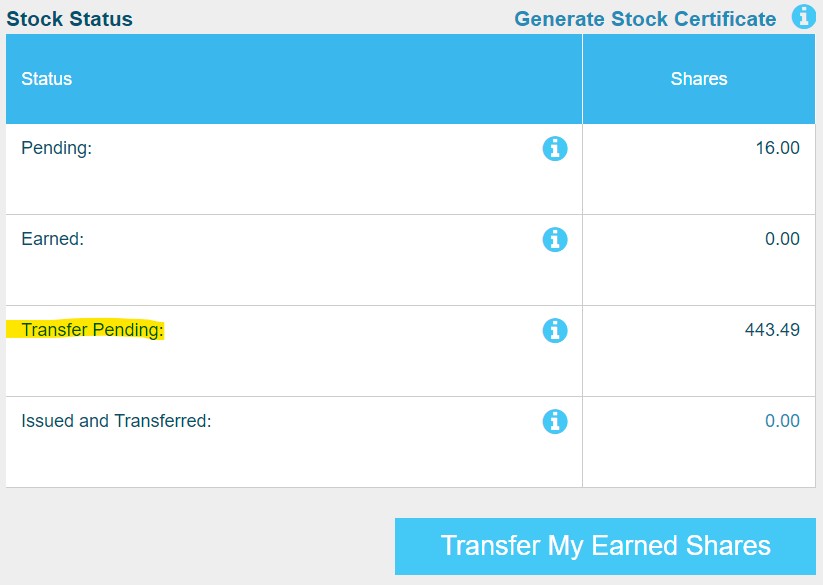823x585 pixels.
Task: Open the Pending row info icon
Action: [x=555, y=148]
